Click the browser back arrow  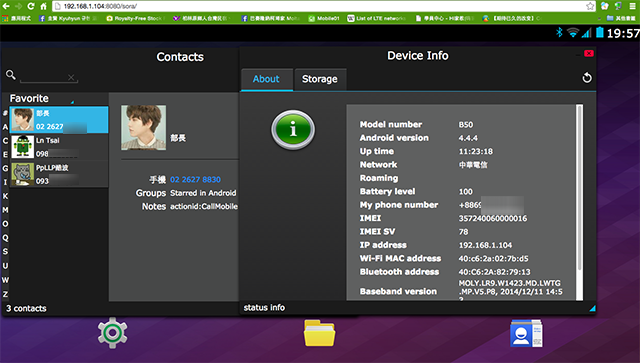coord(6,6)
